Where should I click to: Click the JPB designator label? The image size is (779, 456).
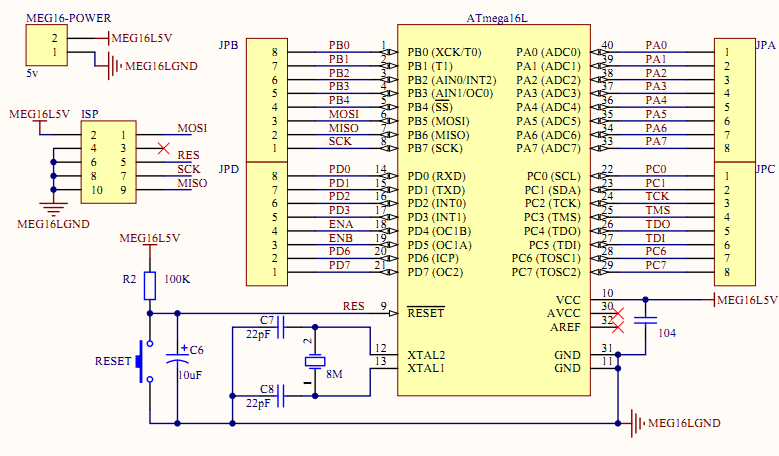[x=229, y=45]
